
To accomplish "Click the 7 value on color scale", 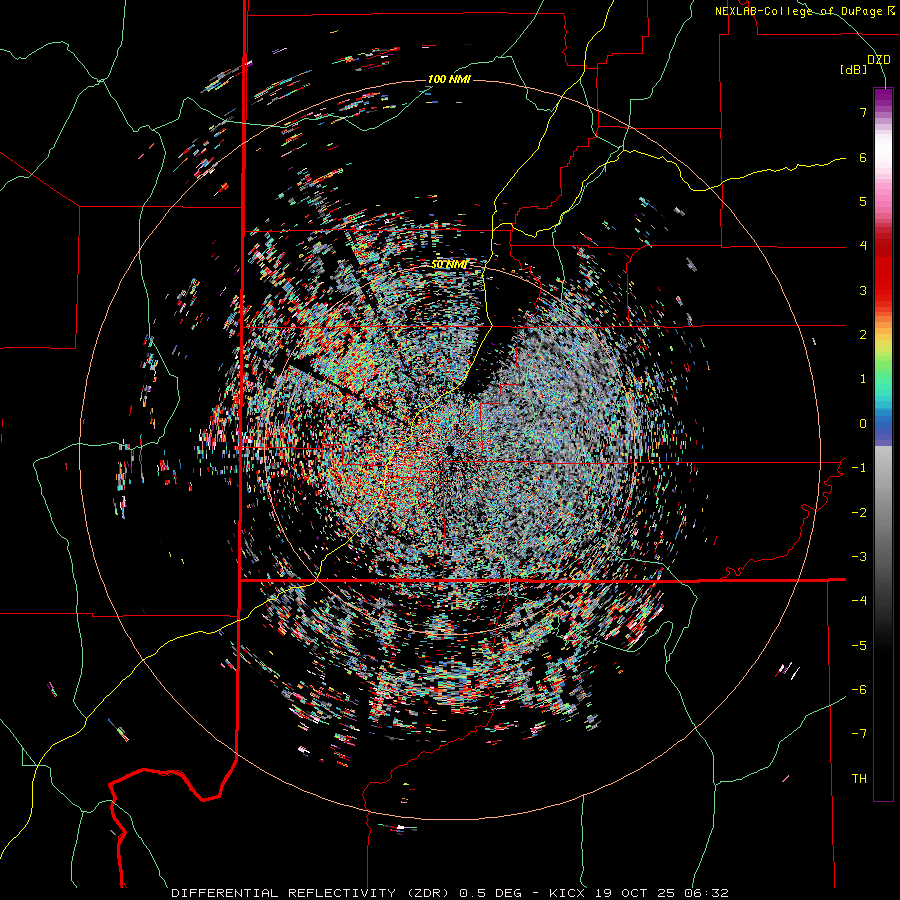I will pos(863,112).
